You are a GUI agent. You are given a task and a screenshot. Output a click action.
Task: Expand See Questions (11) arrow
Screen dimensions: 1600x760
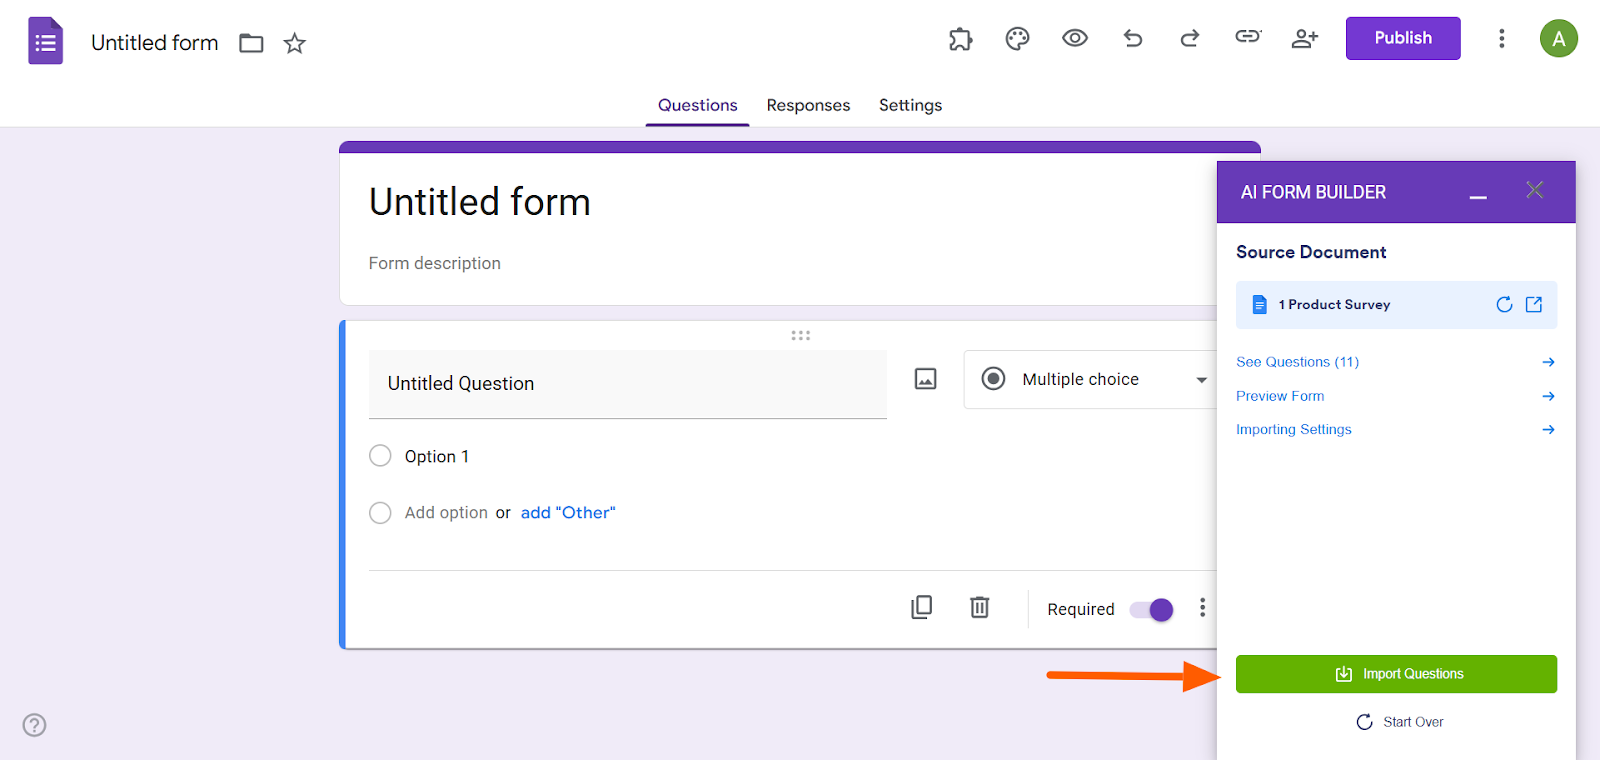[1548, 362]
